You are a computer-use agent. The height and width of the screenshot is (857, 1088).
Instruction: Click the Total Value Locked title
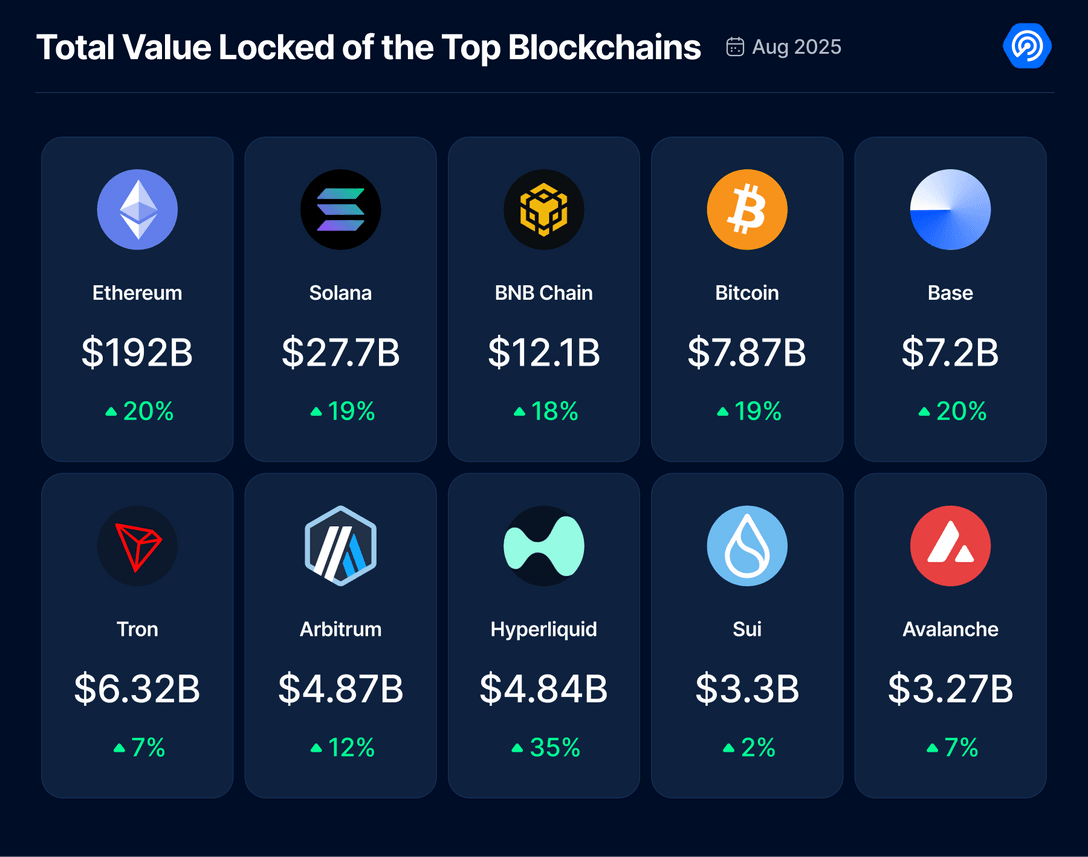pyautogui.click(x=368, y=47)
